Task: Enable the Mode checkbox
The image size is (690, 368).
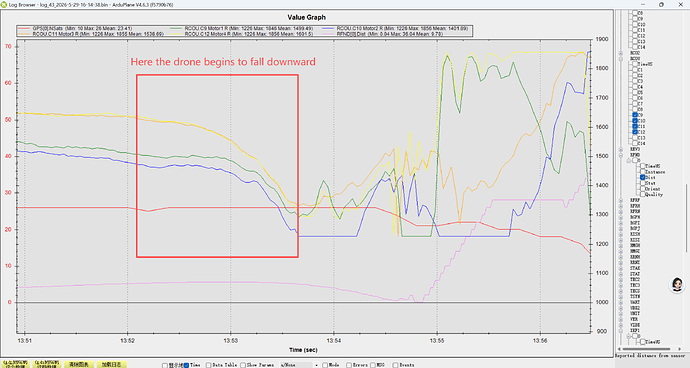Action: [325, 365]
